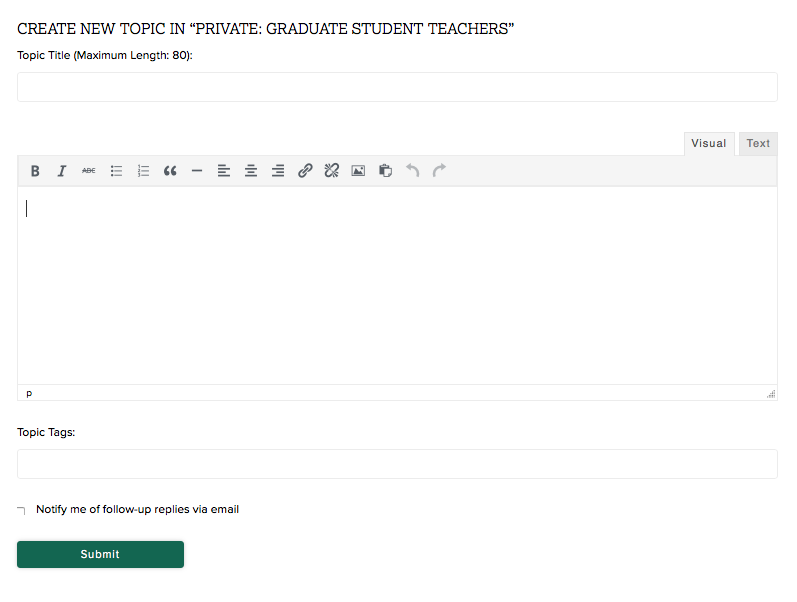
Task: Focus the Topic Tags input field
Action: (397, 464)
